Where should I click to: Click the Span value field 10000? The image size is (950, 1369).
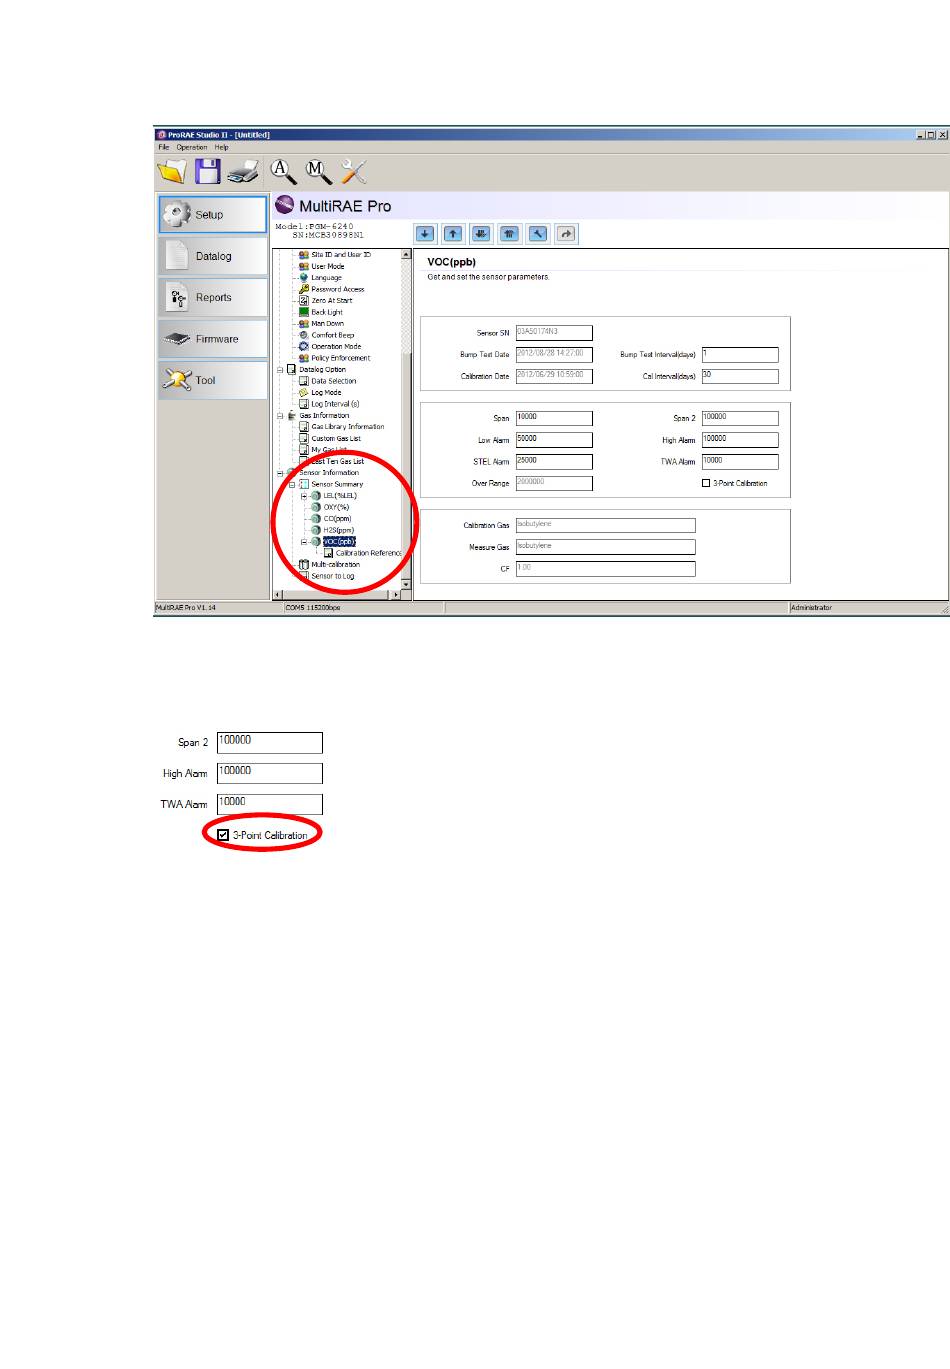pyautogui.click(x=554, y=418)
